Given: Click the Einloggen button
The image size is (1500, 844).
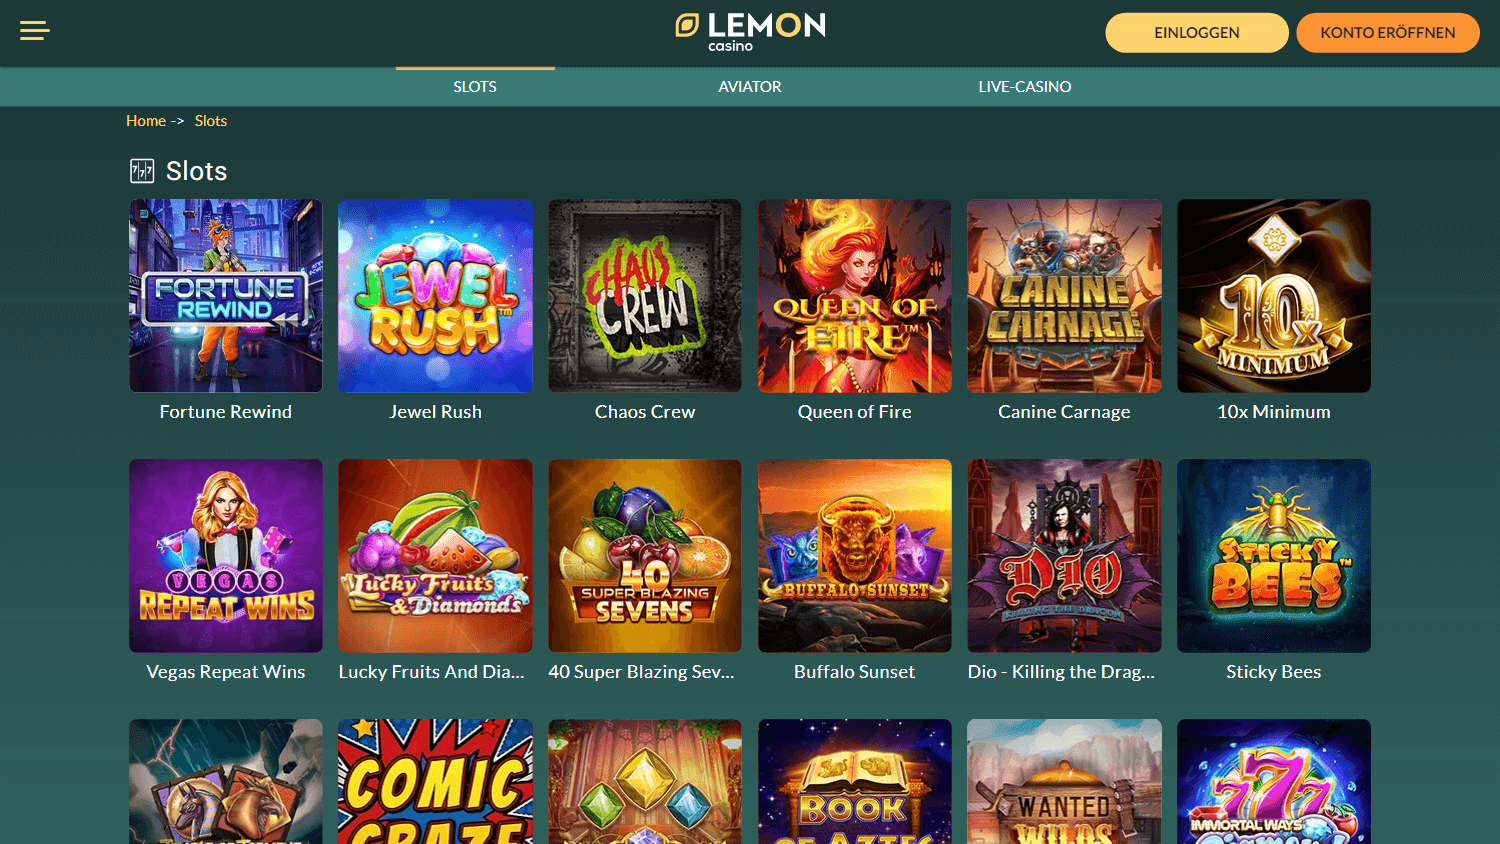Looking at the screenshot, I should [1197, 33].
